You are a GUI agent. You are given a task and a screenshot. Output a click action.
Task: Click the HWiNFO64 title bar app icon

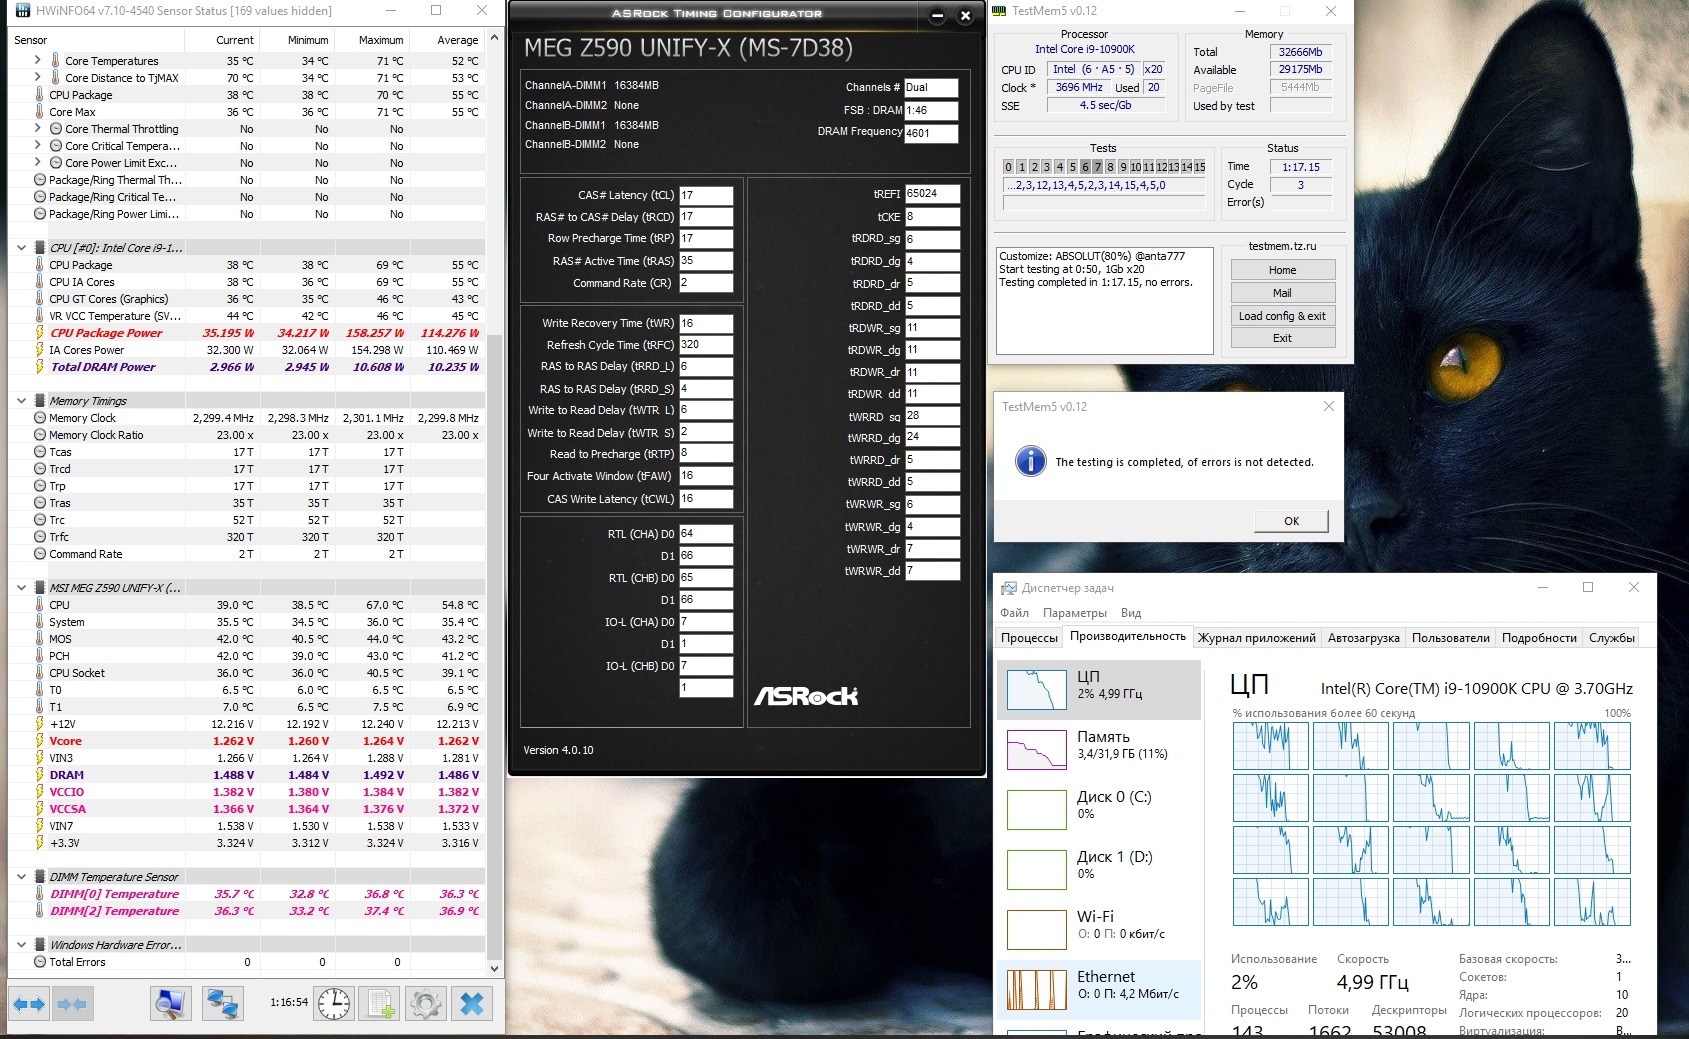[22, 11]
